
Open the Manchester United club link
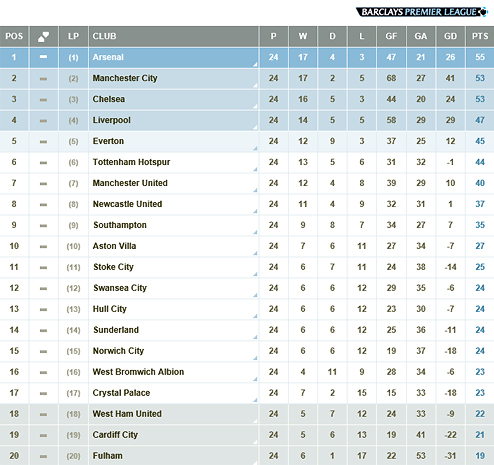[x=130, y=183]
